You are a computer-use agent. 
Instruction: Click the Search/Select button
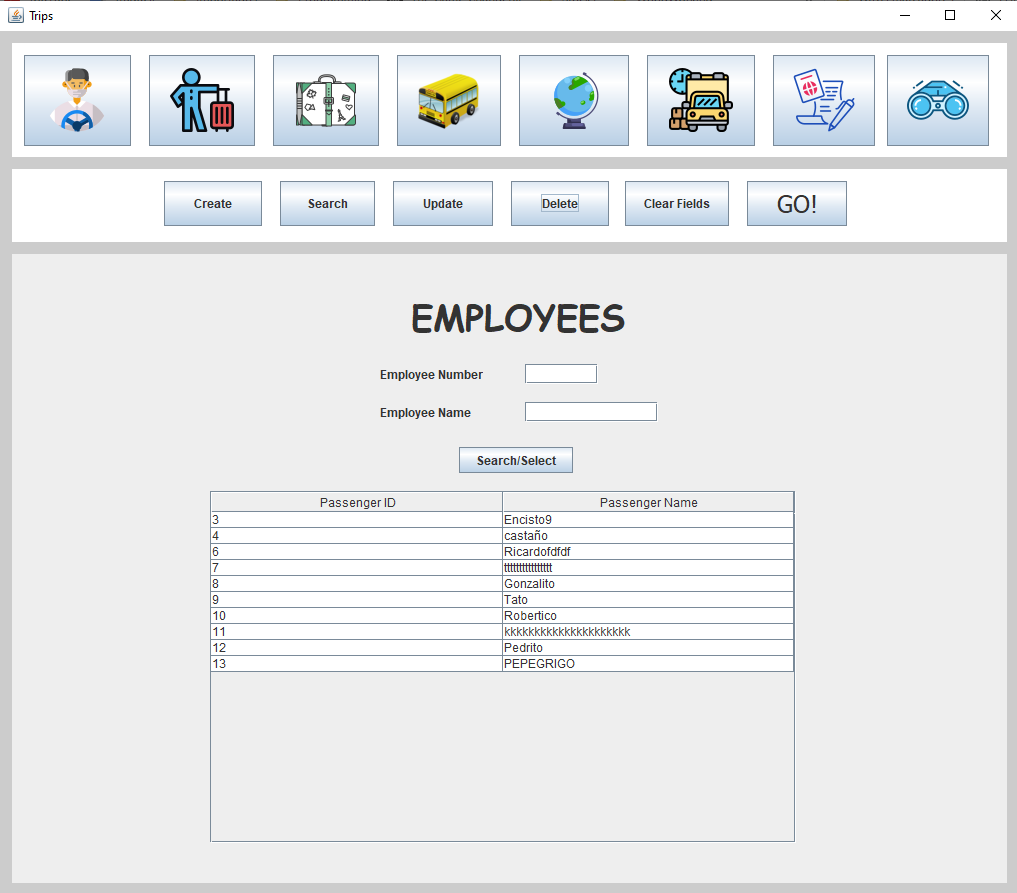pos(516,460)
